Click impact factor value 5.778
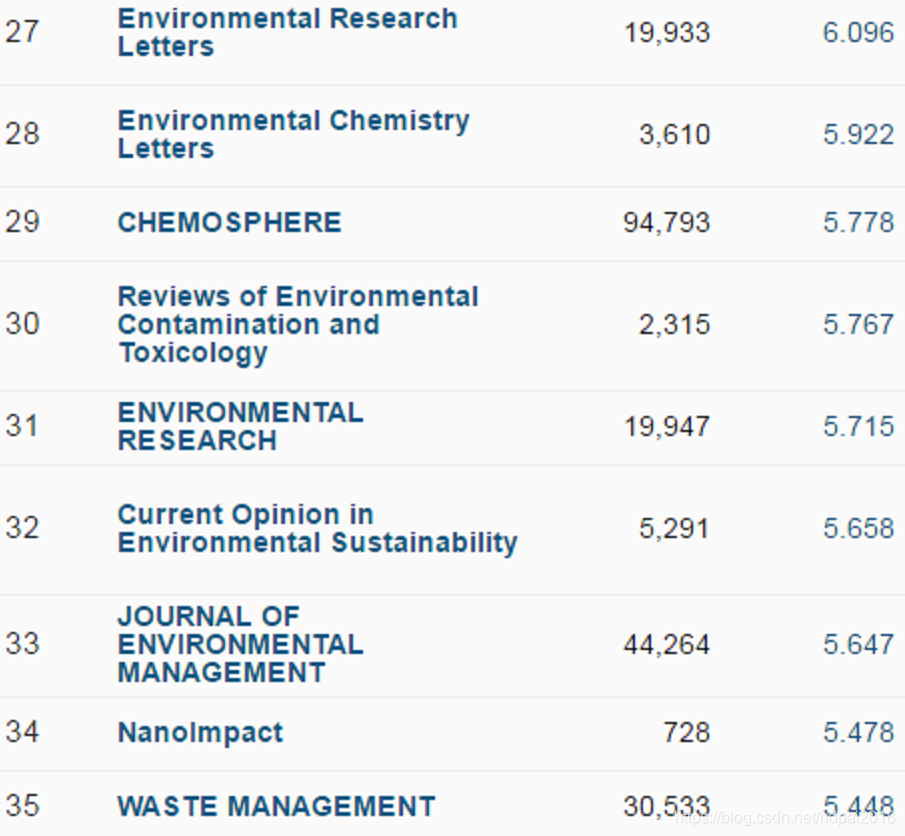This screenshot has height=836, width=905. (858, 222)
